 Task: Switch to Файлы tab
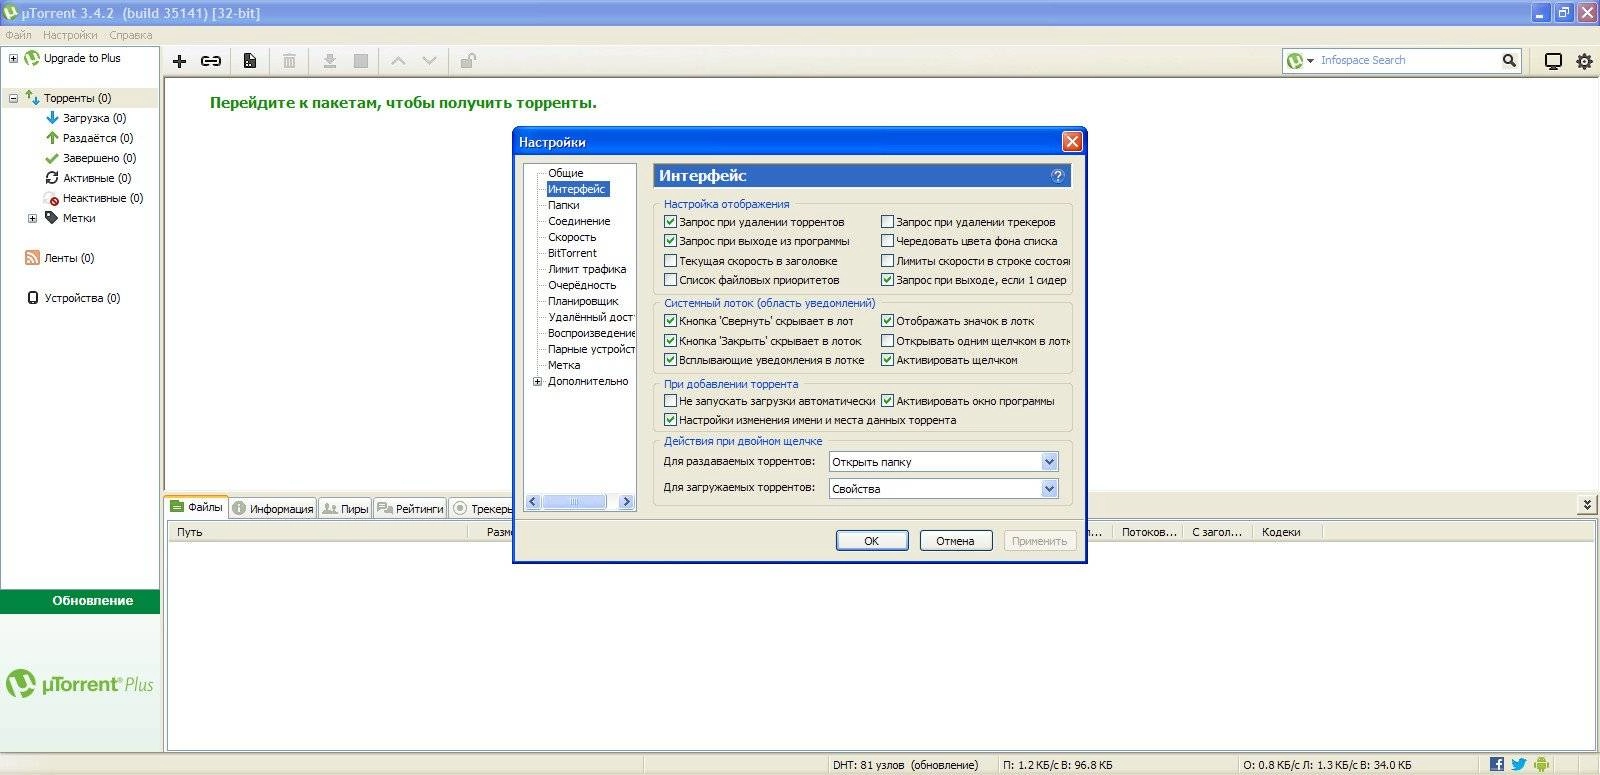pos(196,507)
